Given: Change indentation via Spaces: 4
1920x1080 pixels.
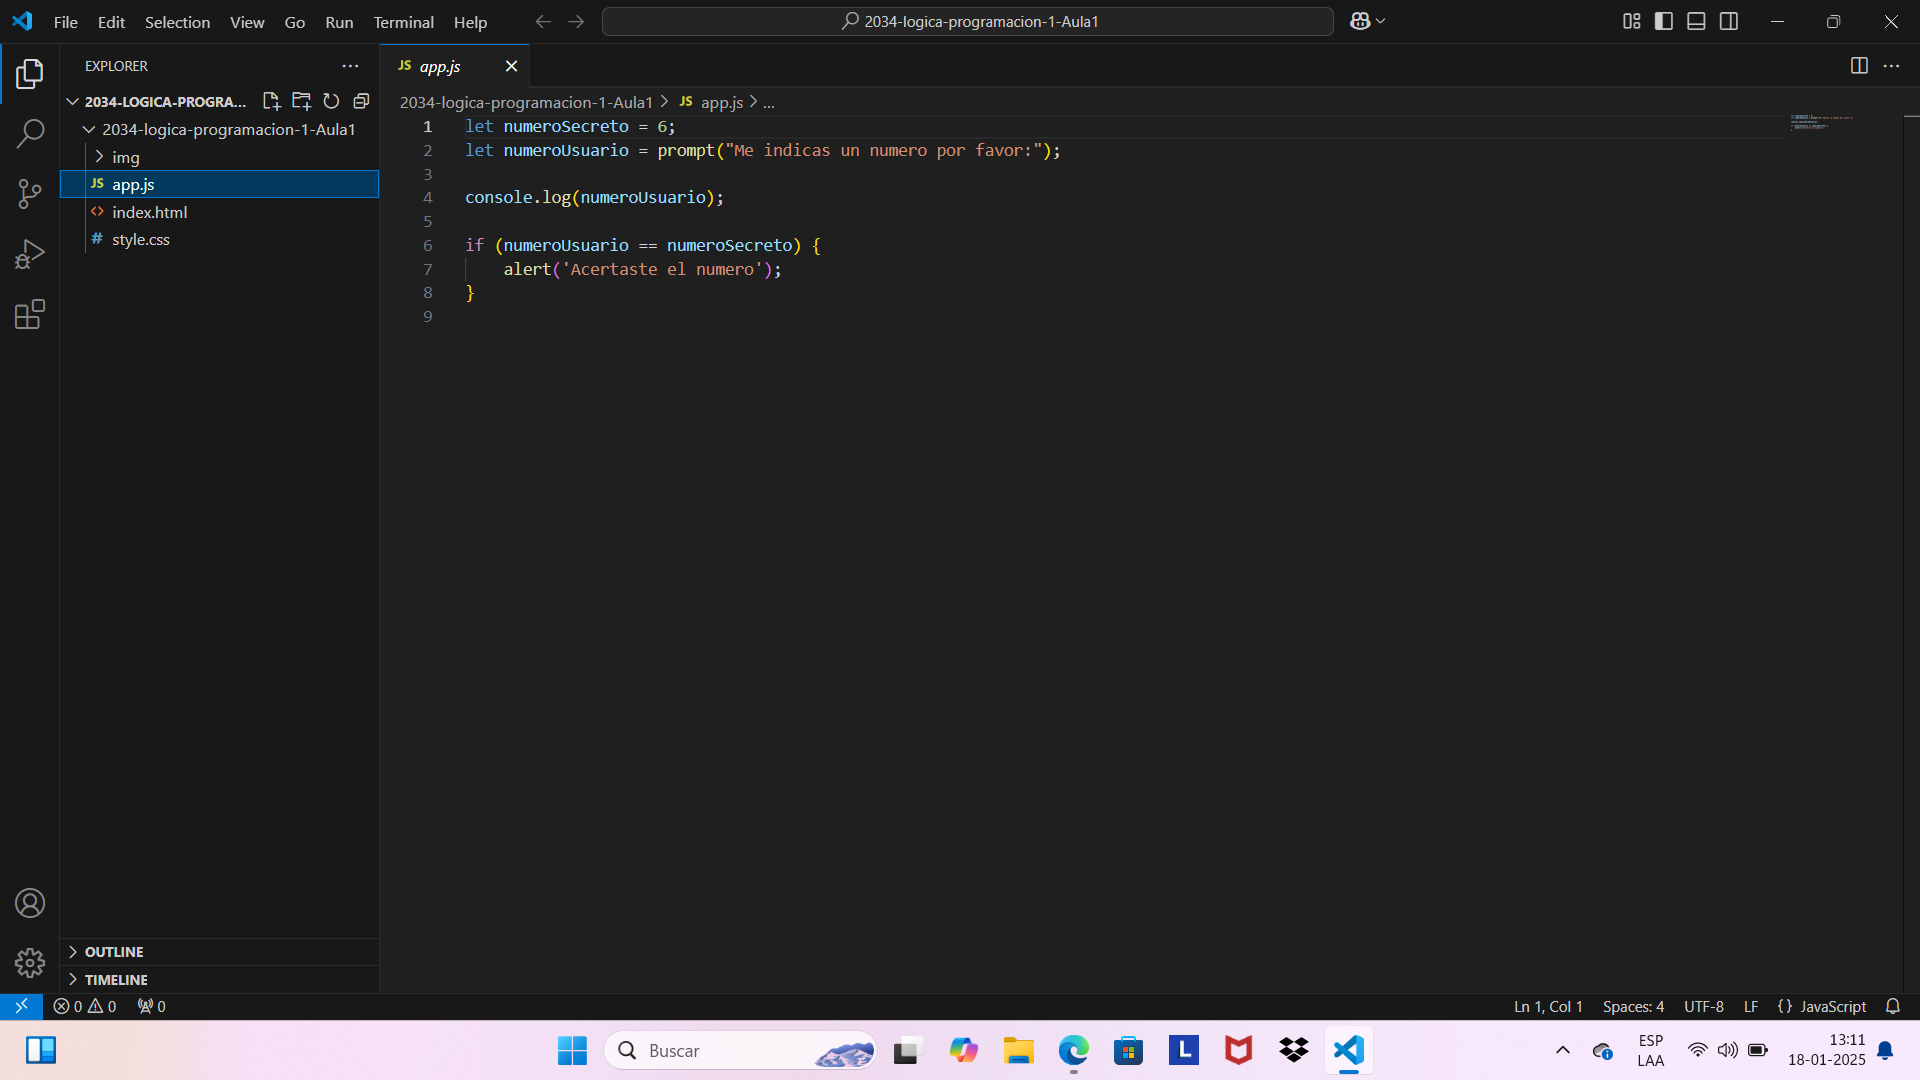Looking at the screenshot, I should pyautogui.click(x=1633, y=1006).
